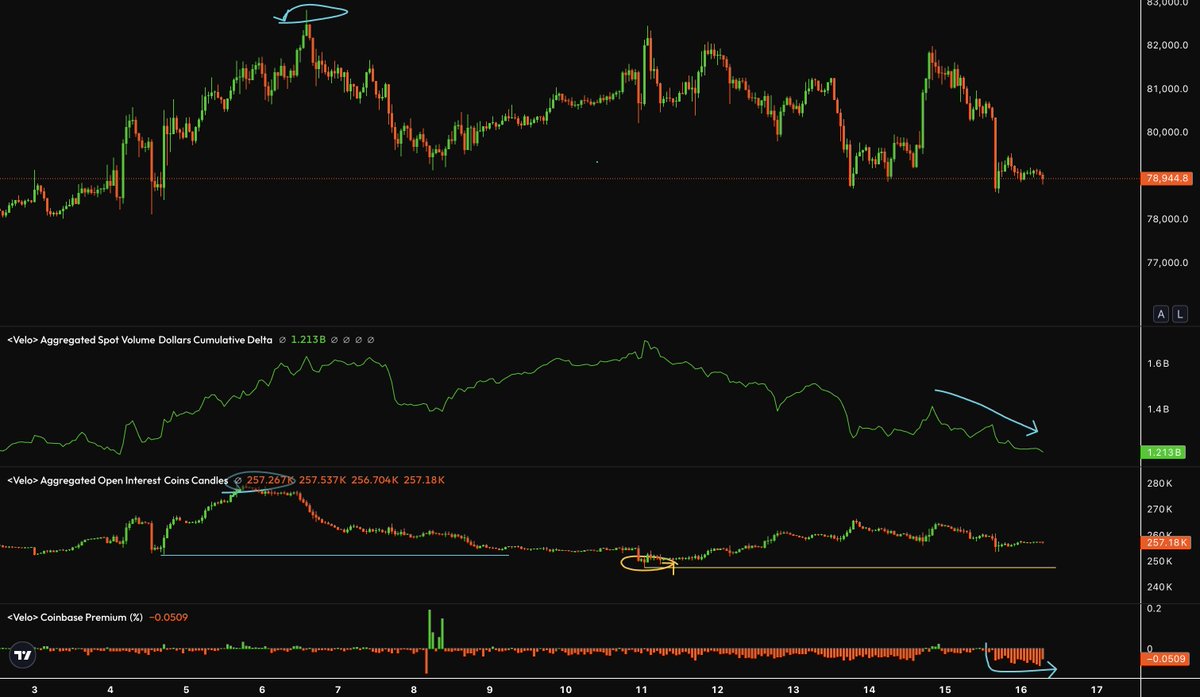The image size is (1200, 697).
Task: Select the yellow ellipse annotation on Open Interest
Action: tap(646, 564)
